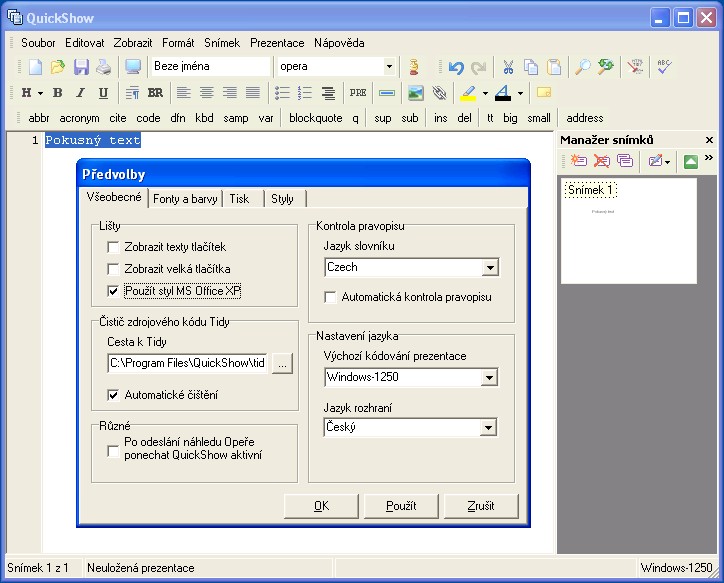Run the ABC spell check icon
This screenshot has height=583, width=724.
click(664, 67)
